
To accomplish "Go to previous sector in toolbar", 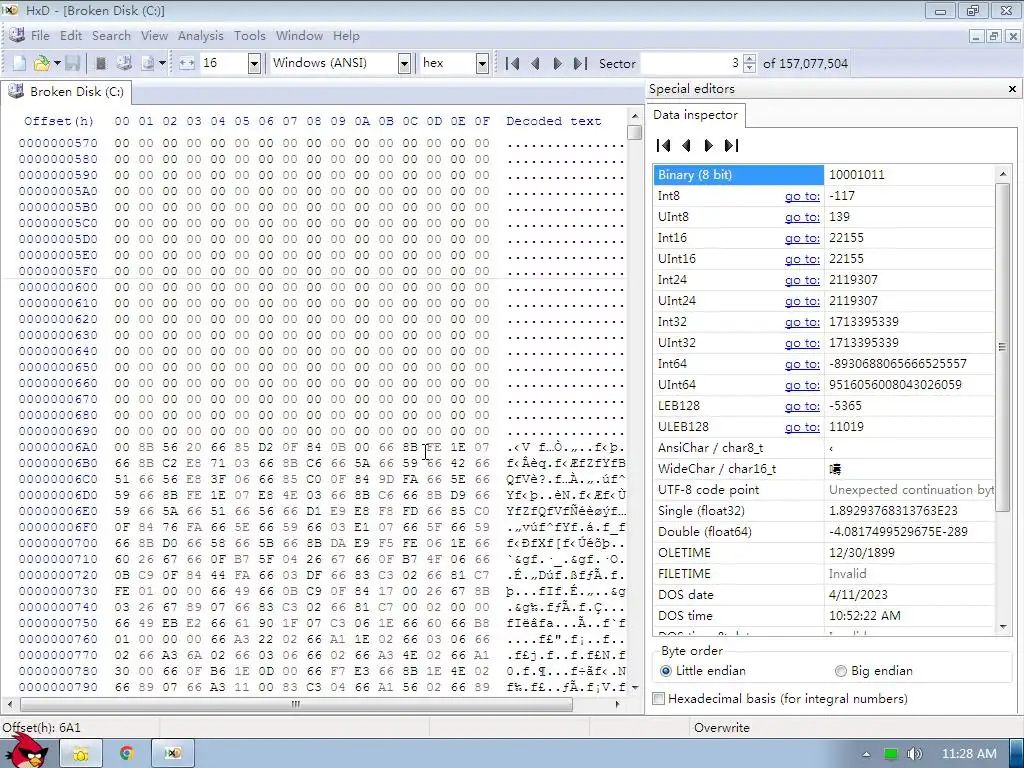I will 536,63.
